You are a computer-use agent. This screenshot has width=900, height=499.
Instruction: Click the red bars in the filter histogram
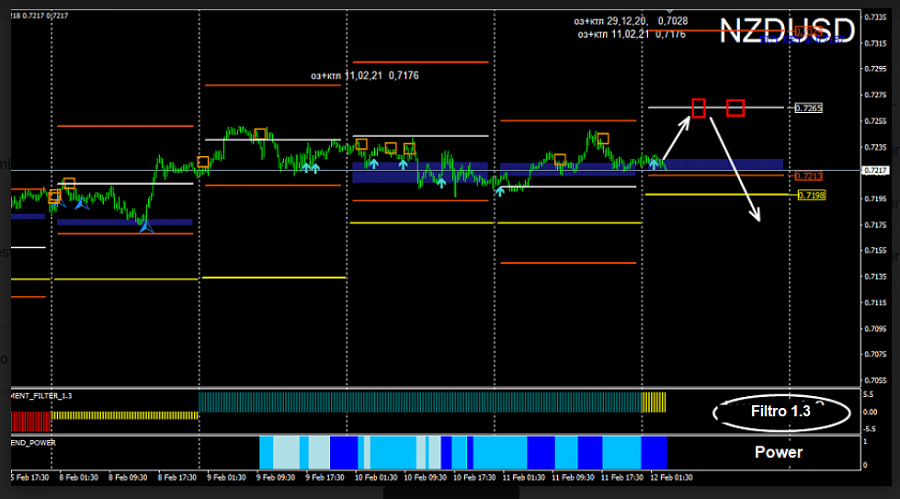[30, 414]
